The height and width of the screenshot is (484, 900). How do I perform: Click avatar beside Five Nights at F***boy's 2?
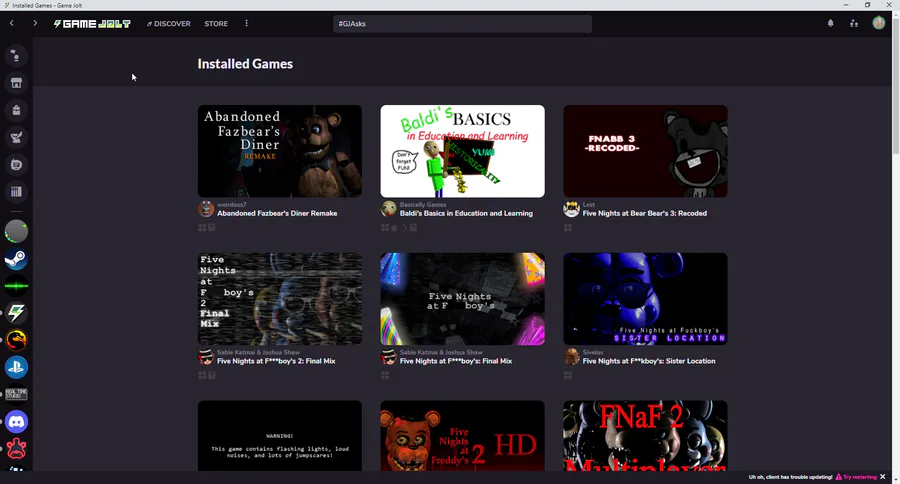206,357
